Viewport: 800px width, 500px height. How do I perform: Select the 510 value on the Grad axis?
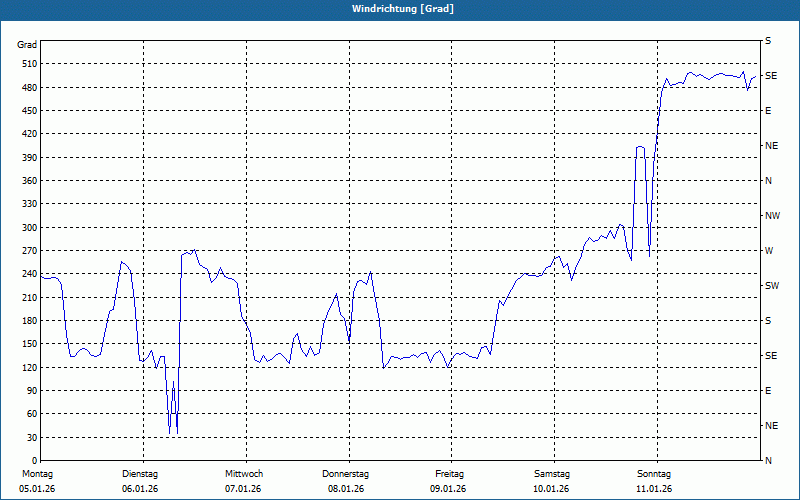[x=29, y=64]
